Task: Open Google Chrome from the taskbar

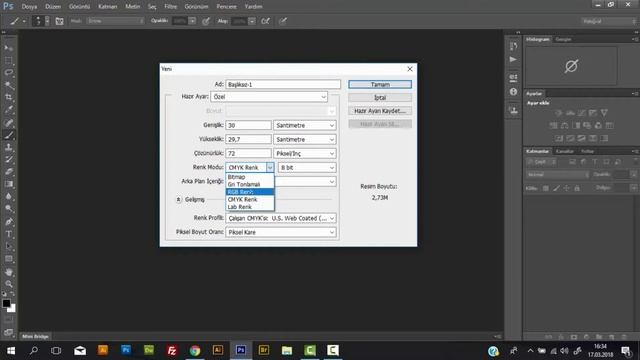Action: coord(195,350)
